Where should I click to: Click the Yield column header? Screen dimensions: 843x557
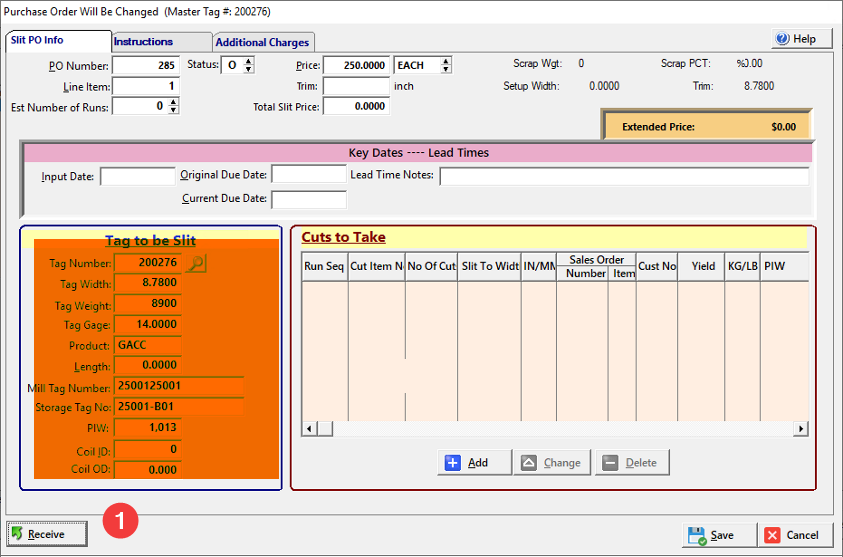tap(702, 266)
